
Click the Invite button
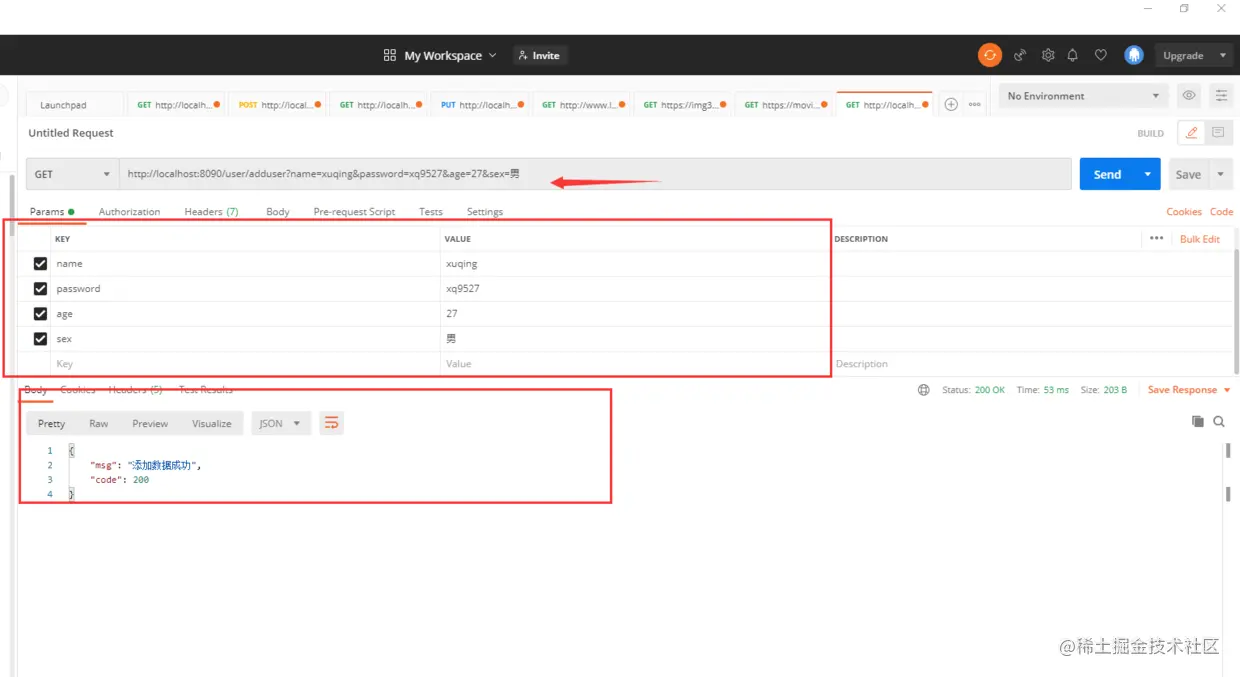[x=540, y=56]
